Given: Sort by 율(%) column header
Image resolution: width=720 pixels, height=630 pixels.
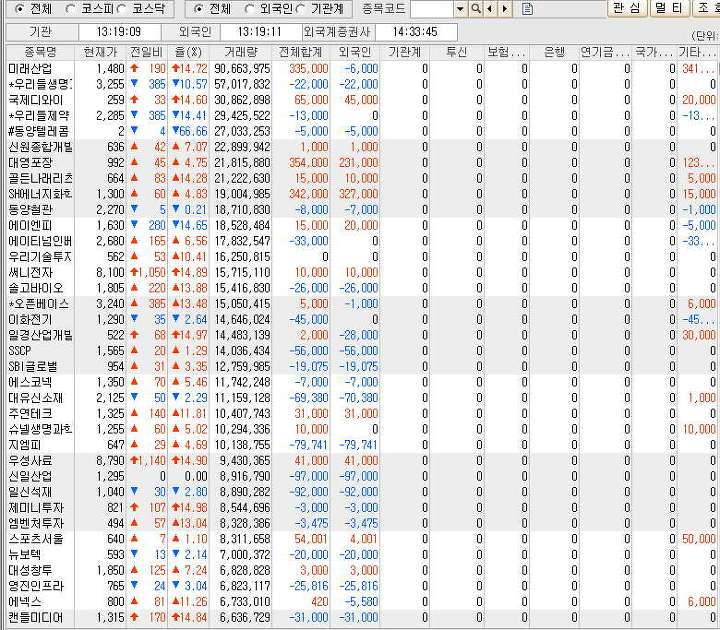Looking at the screenshot, I should tap(188, 52).
